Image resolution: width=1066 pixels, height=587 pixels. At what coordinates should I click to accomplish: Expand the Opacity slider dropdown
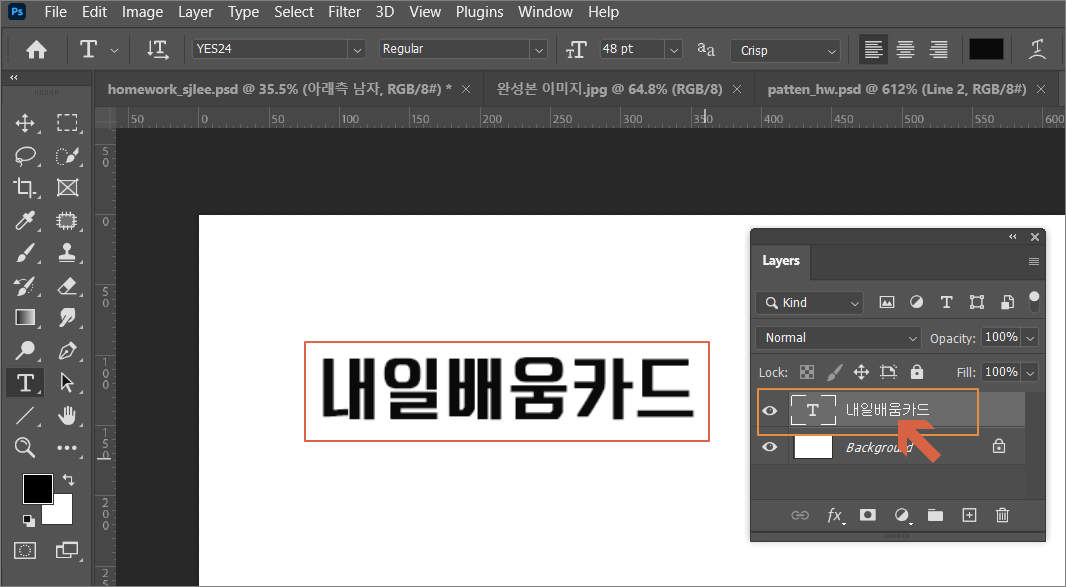[x=1030, y=338]
